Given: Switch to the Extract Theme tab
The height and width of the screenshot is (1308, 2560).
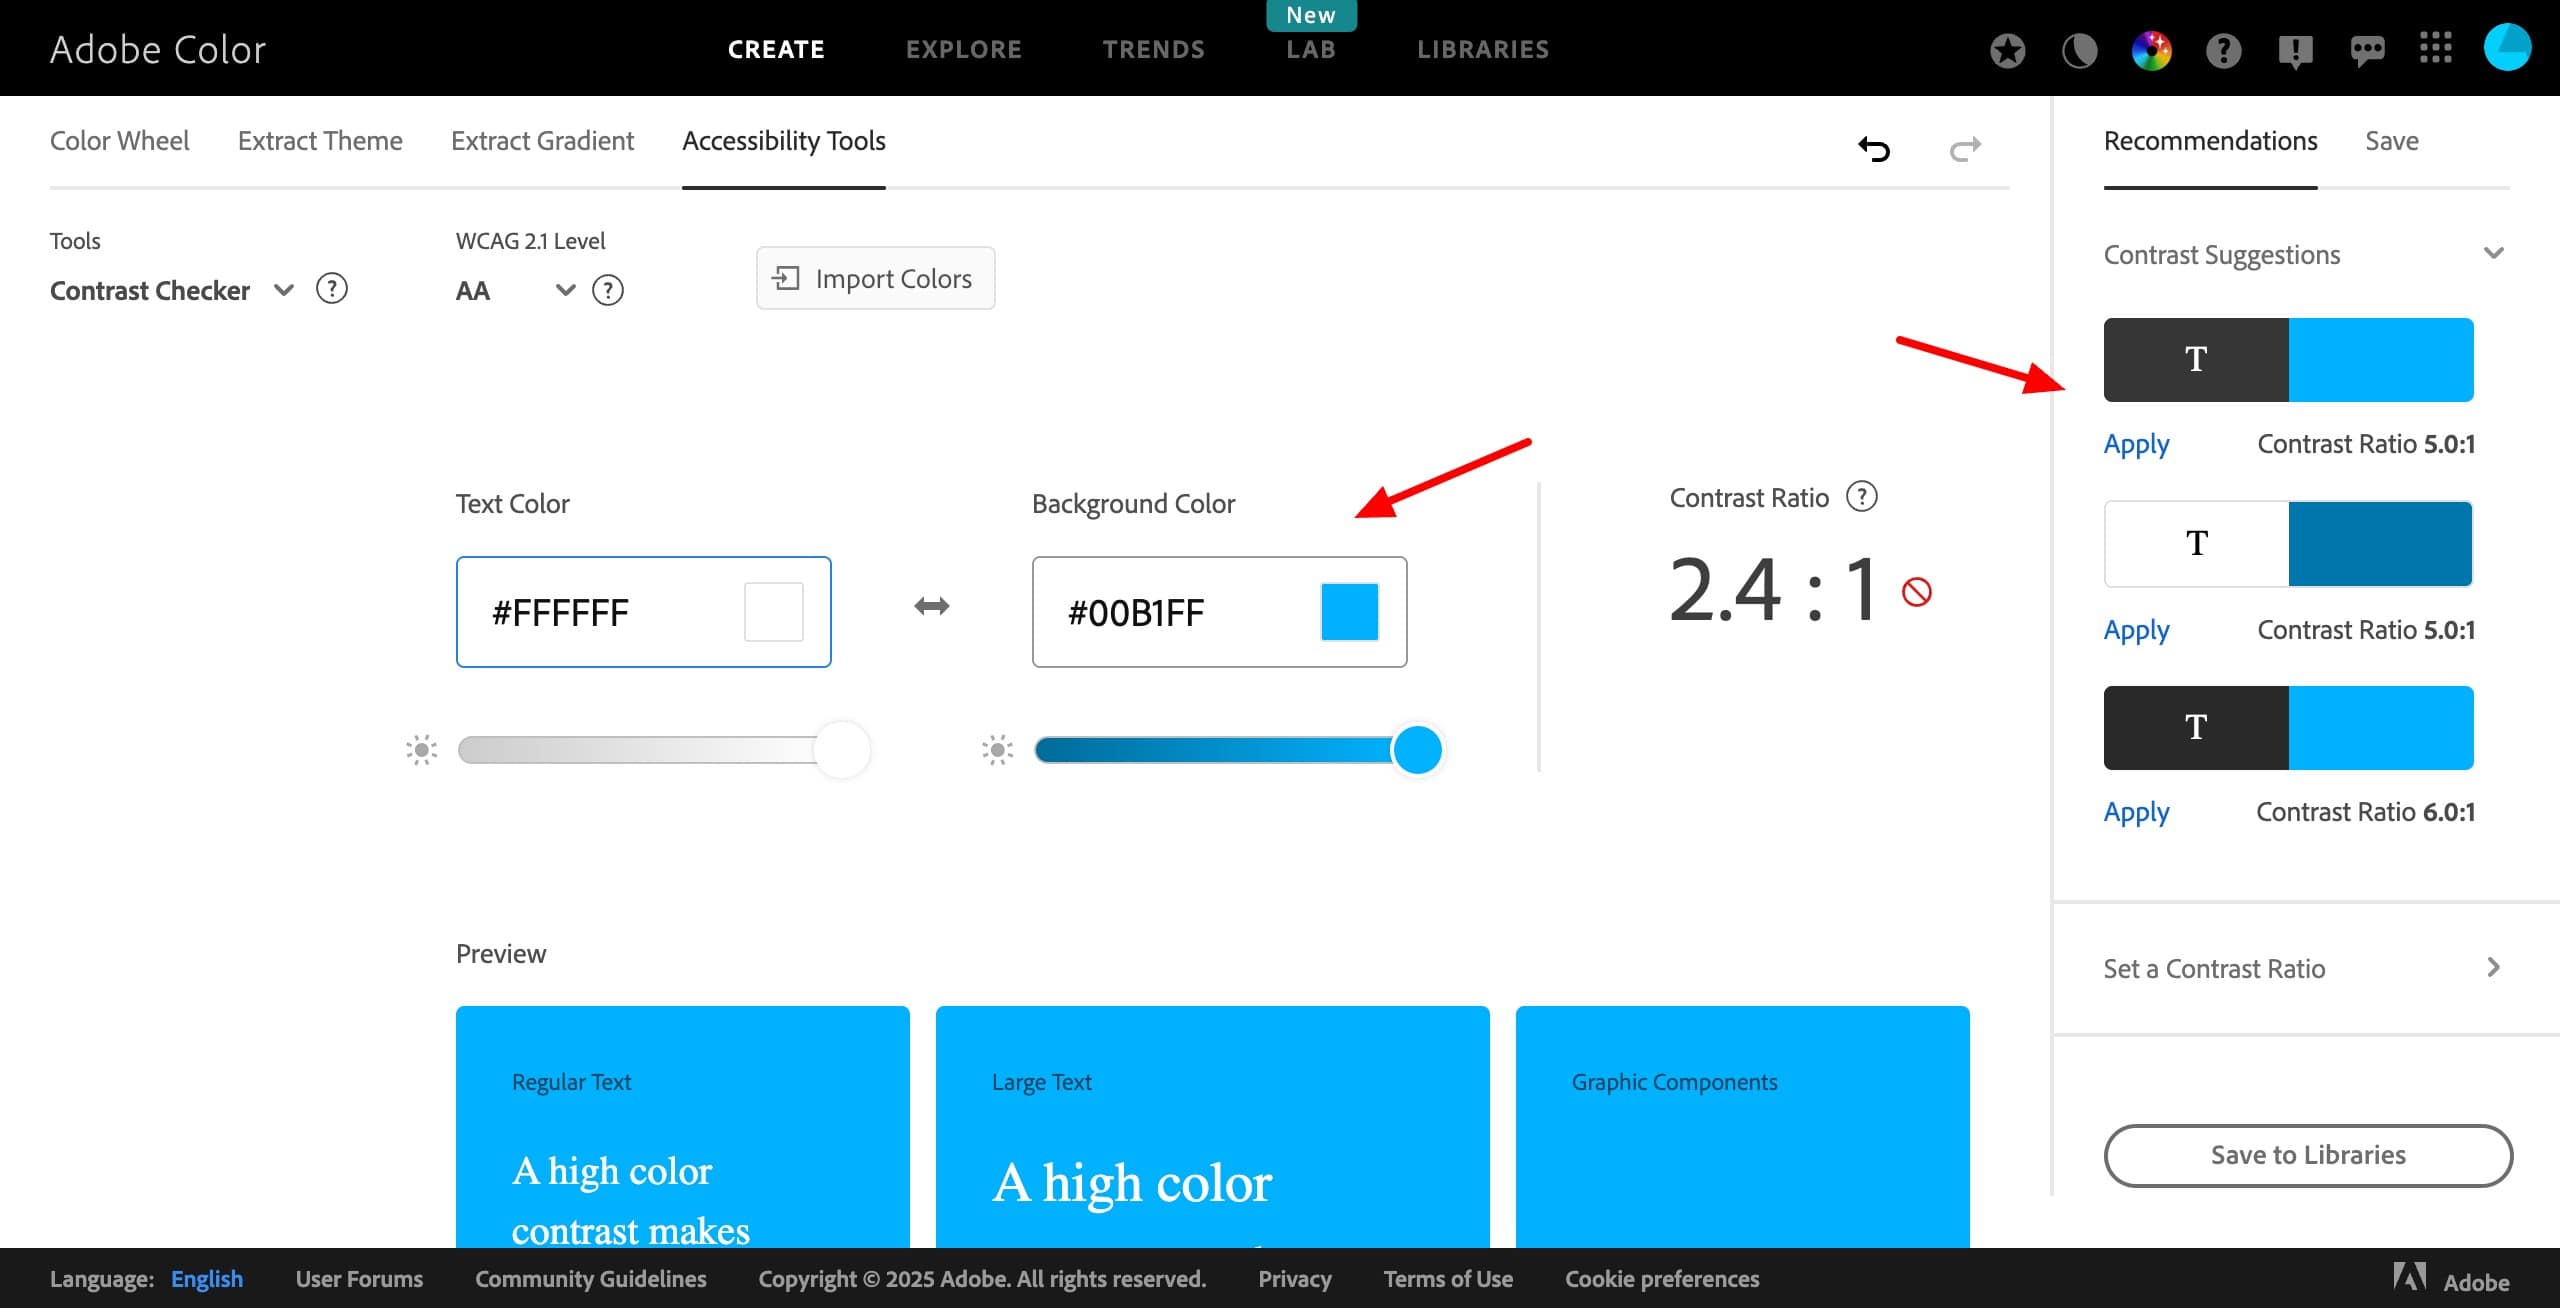Looking at the screenshot, I should click(x=320, y=141).
